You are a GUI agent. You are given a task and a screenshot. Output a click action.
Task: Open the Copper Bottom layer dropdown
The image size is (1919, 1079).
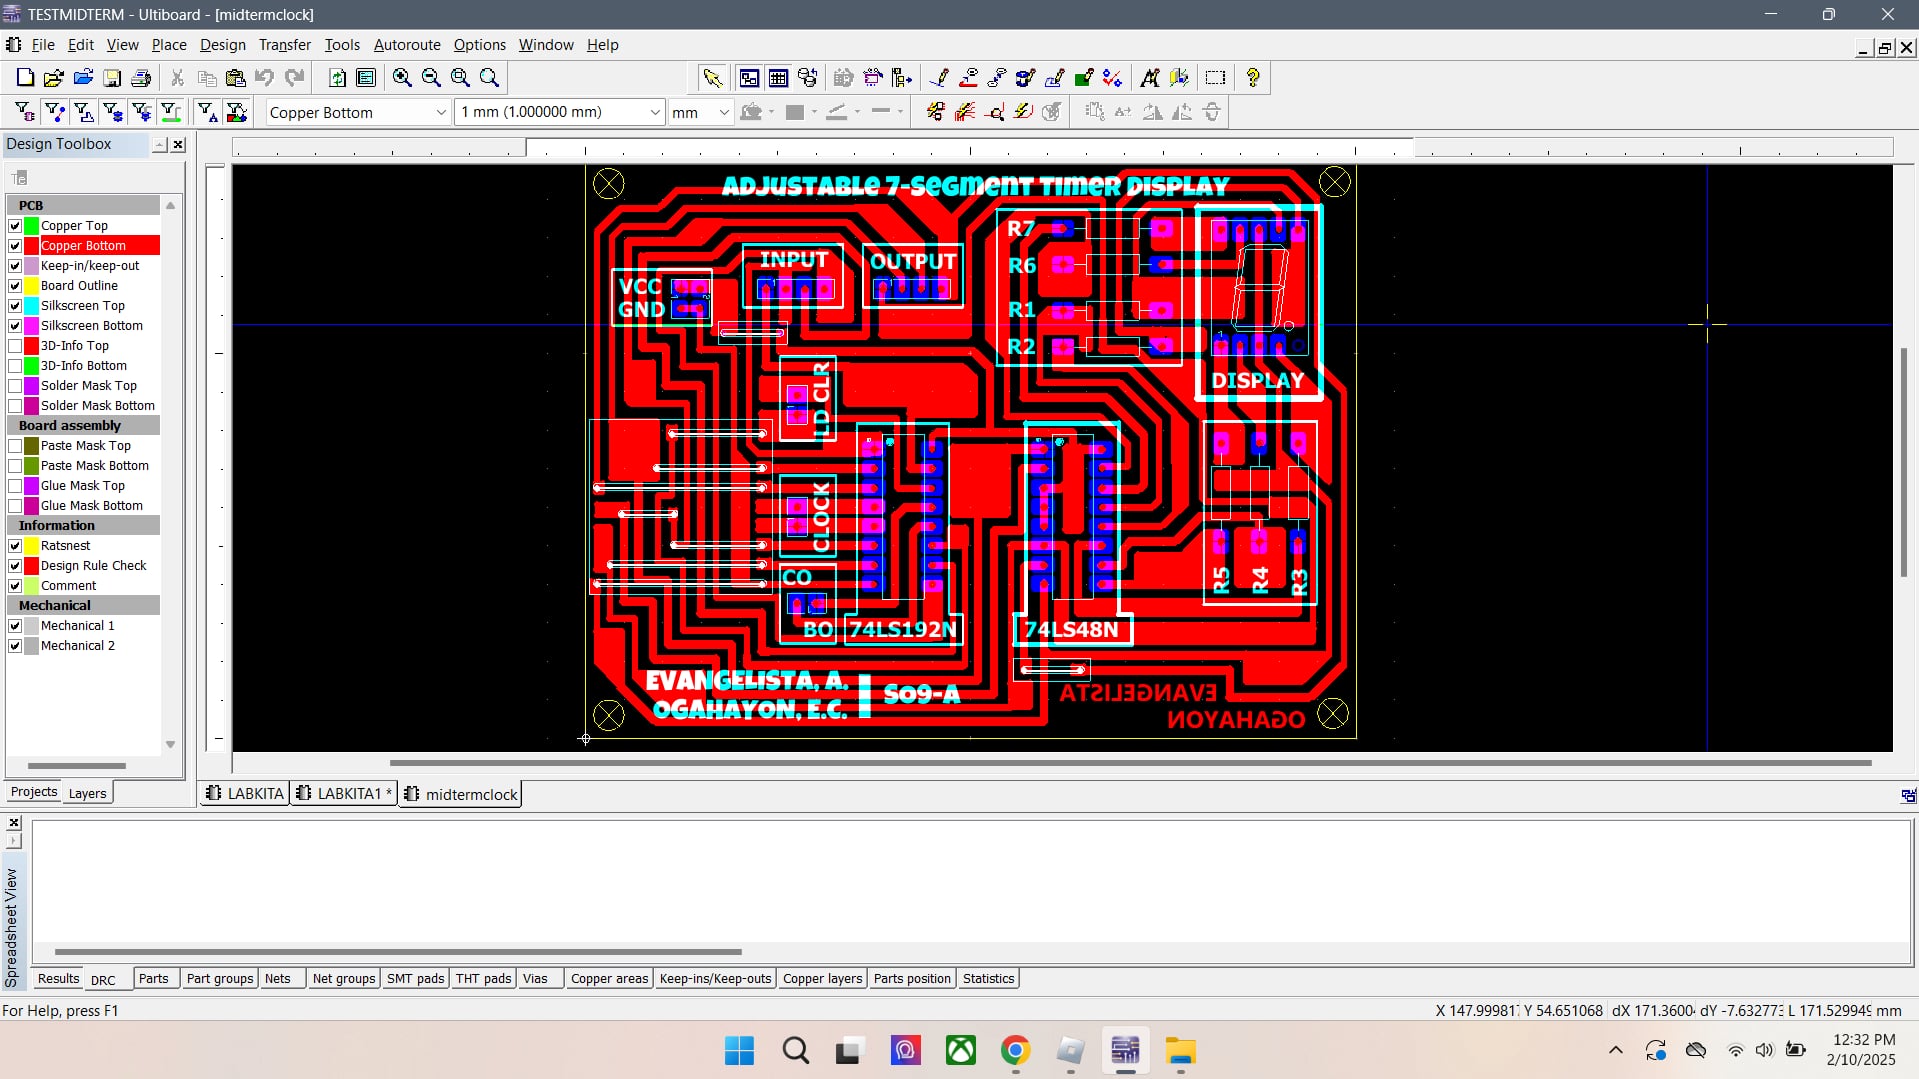440,113
